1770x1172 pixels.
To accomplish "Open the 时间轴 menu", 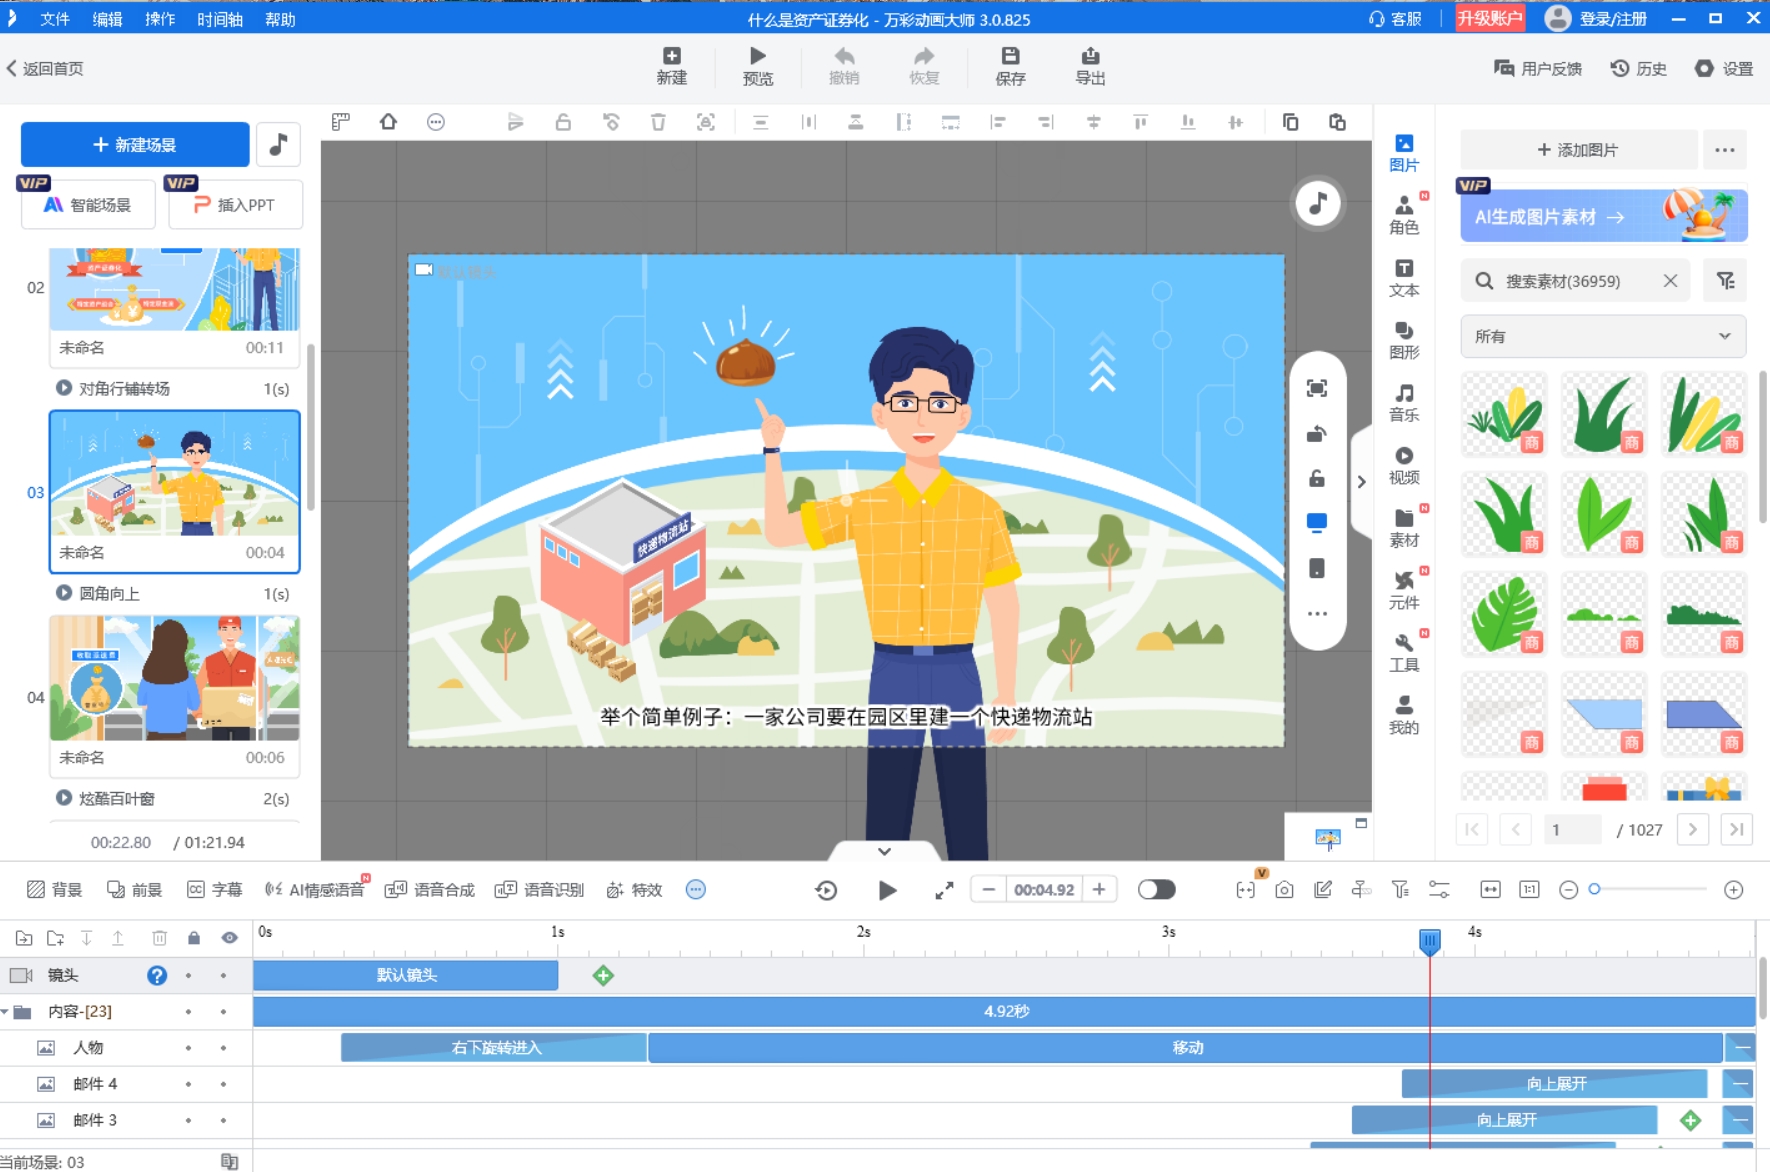I will click(x=219, y=19).
